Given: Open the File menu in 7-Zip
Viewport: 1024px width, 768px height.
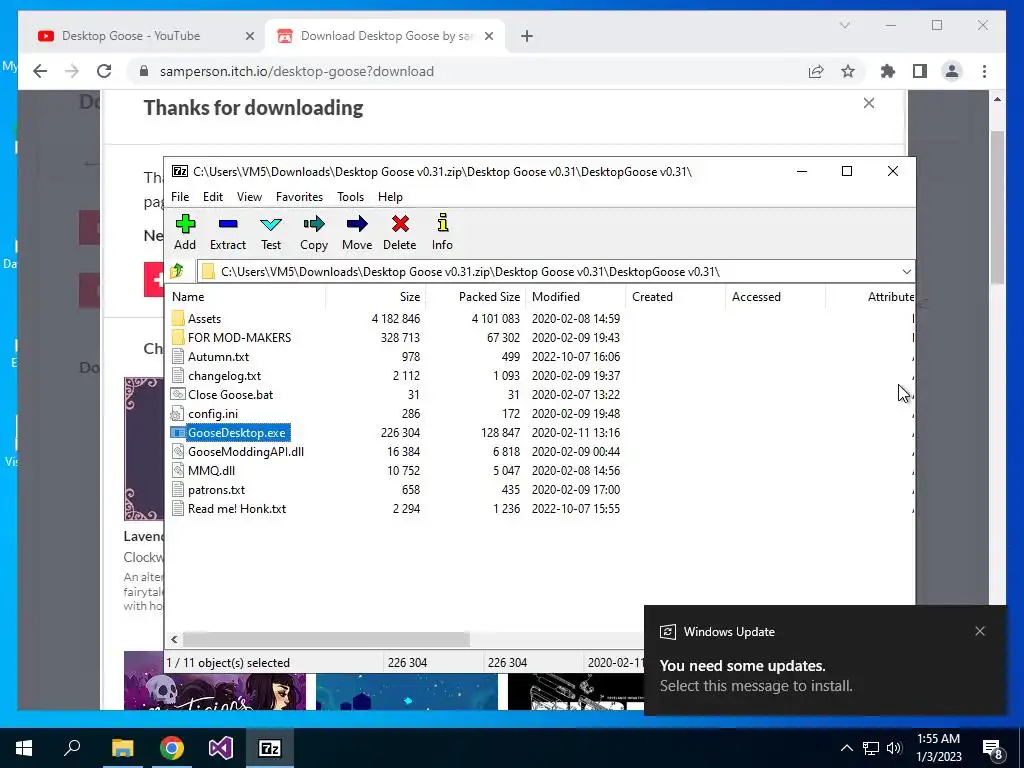Looking at the screenshot, I should [180, 197].
